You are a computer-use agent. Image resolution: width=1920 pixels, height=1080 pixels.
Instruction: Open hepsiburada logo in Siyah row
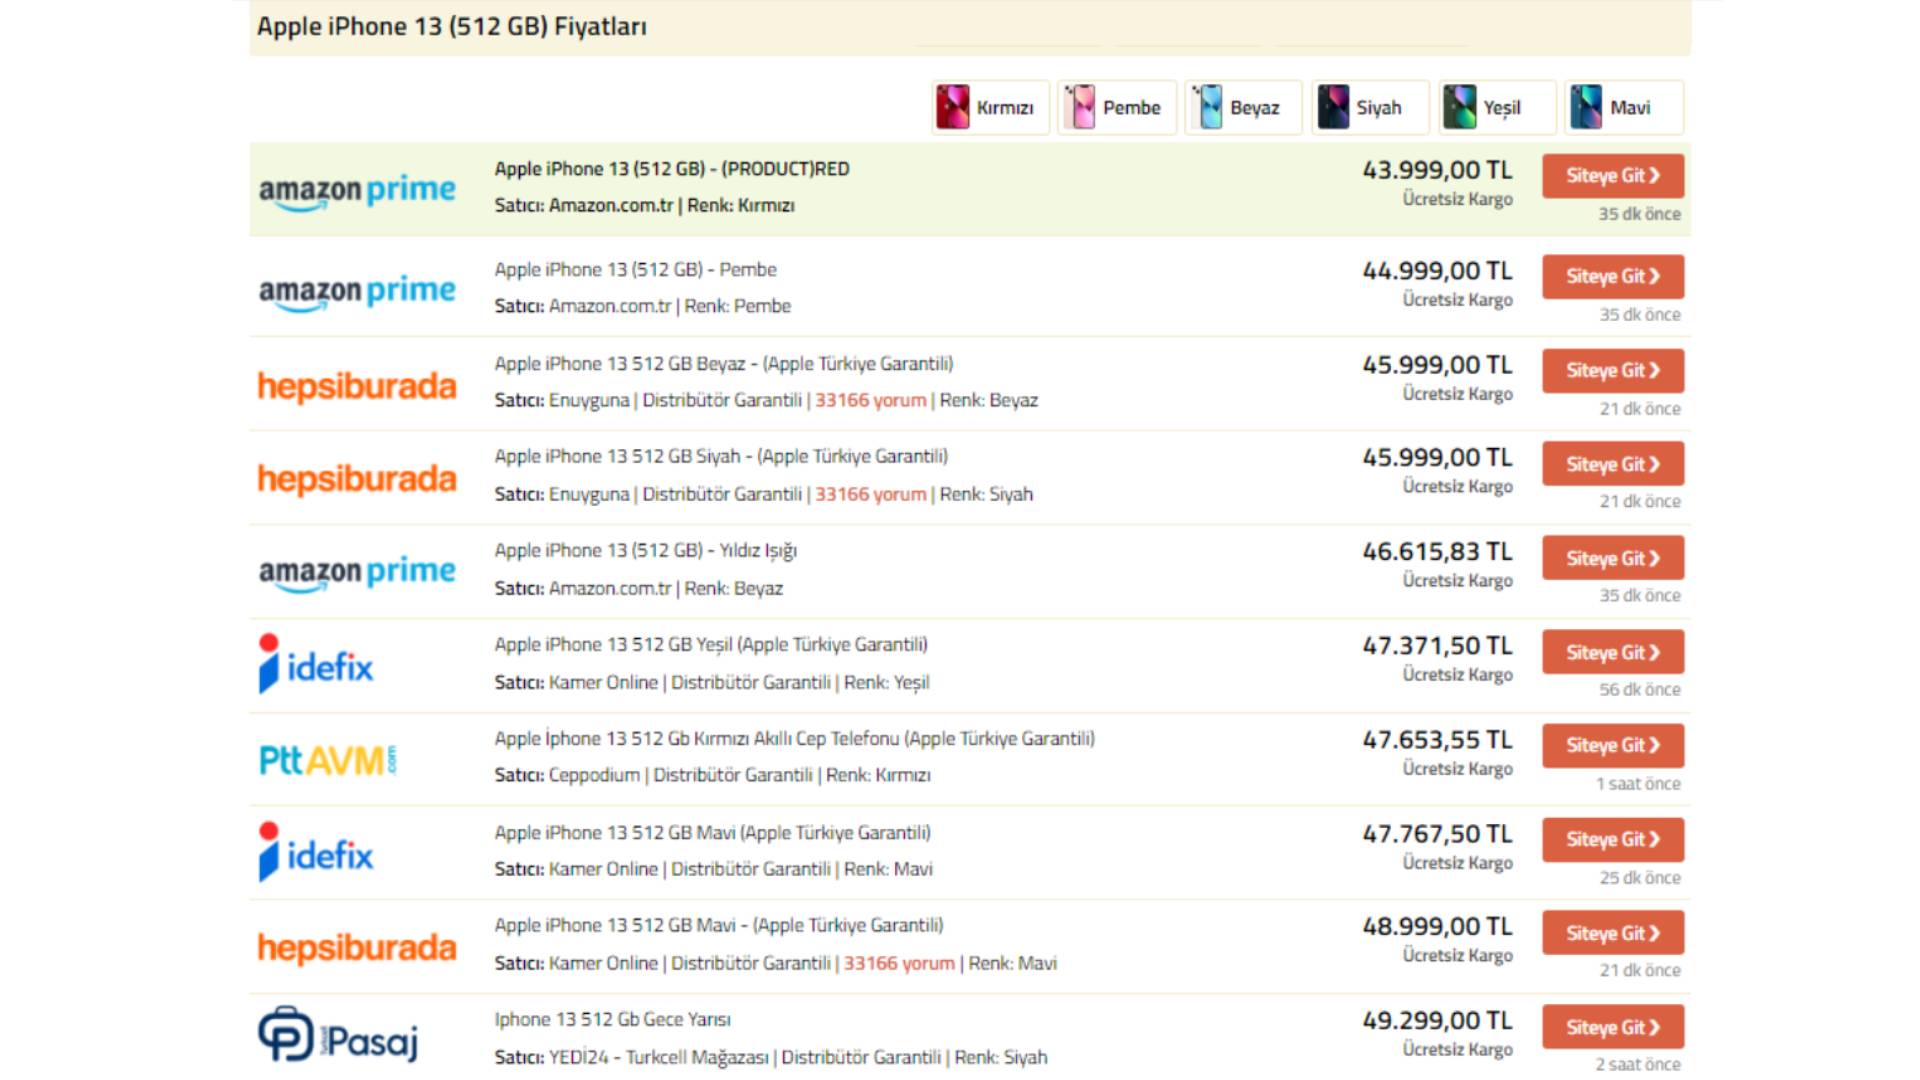[x=357, y=479]
